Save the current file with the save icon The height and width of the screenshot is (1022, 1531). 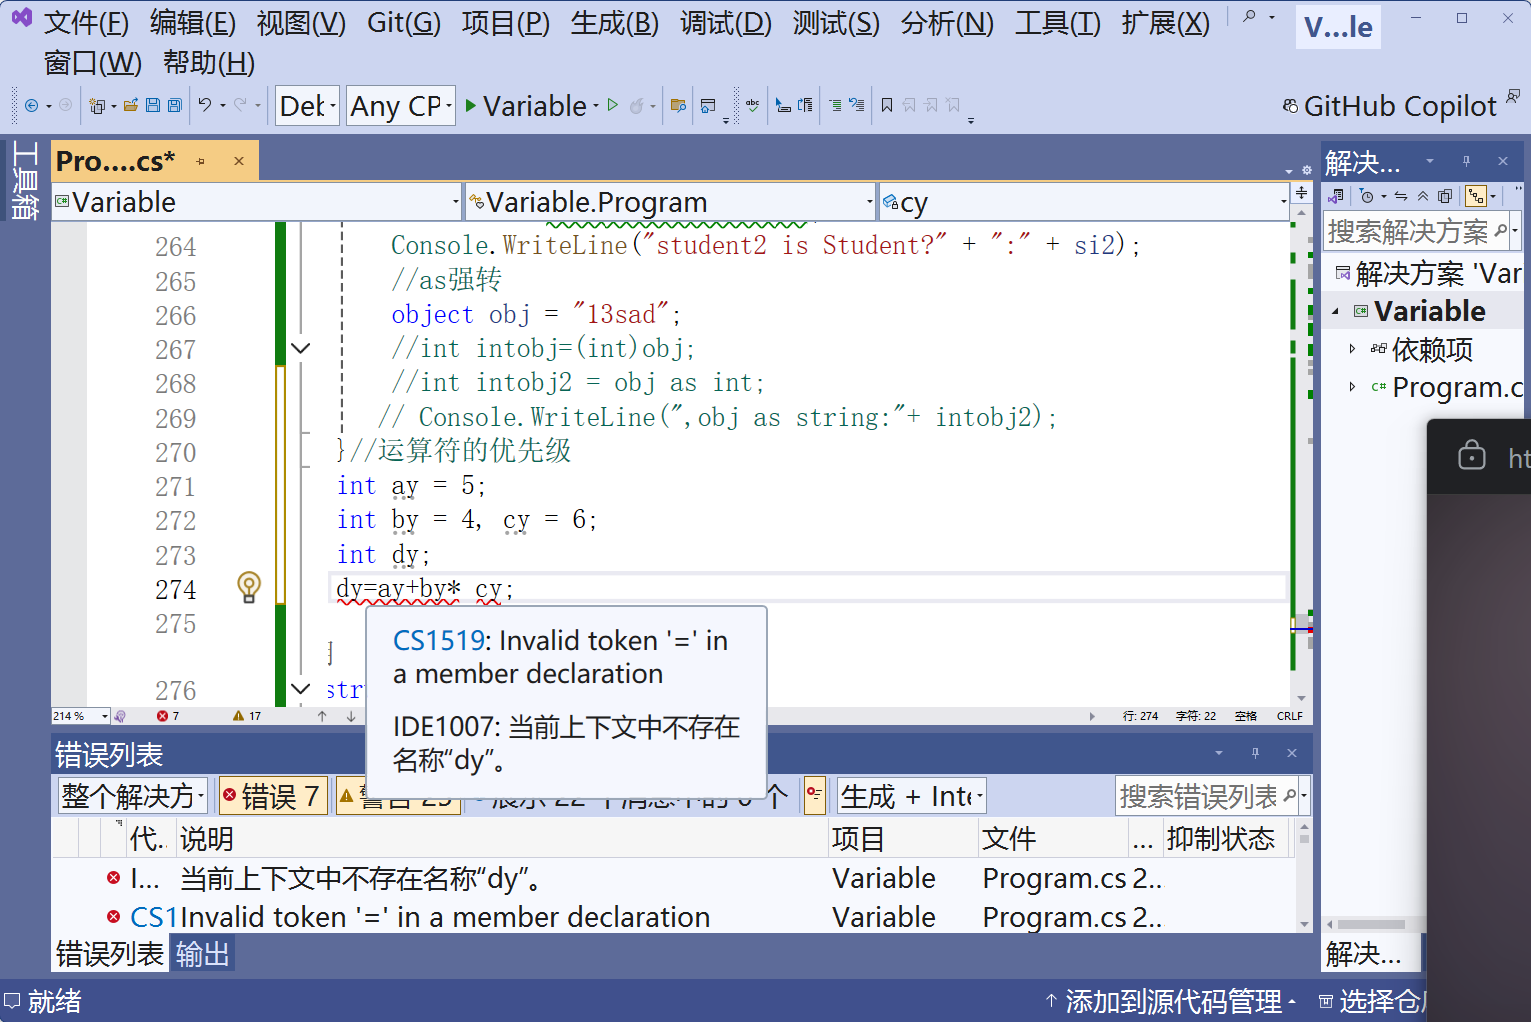point(153,105)
